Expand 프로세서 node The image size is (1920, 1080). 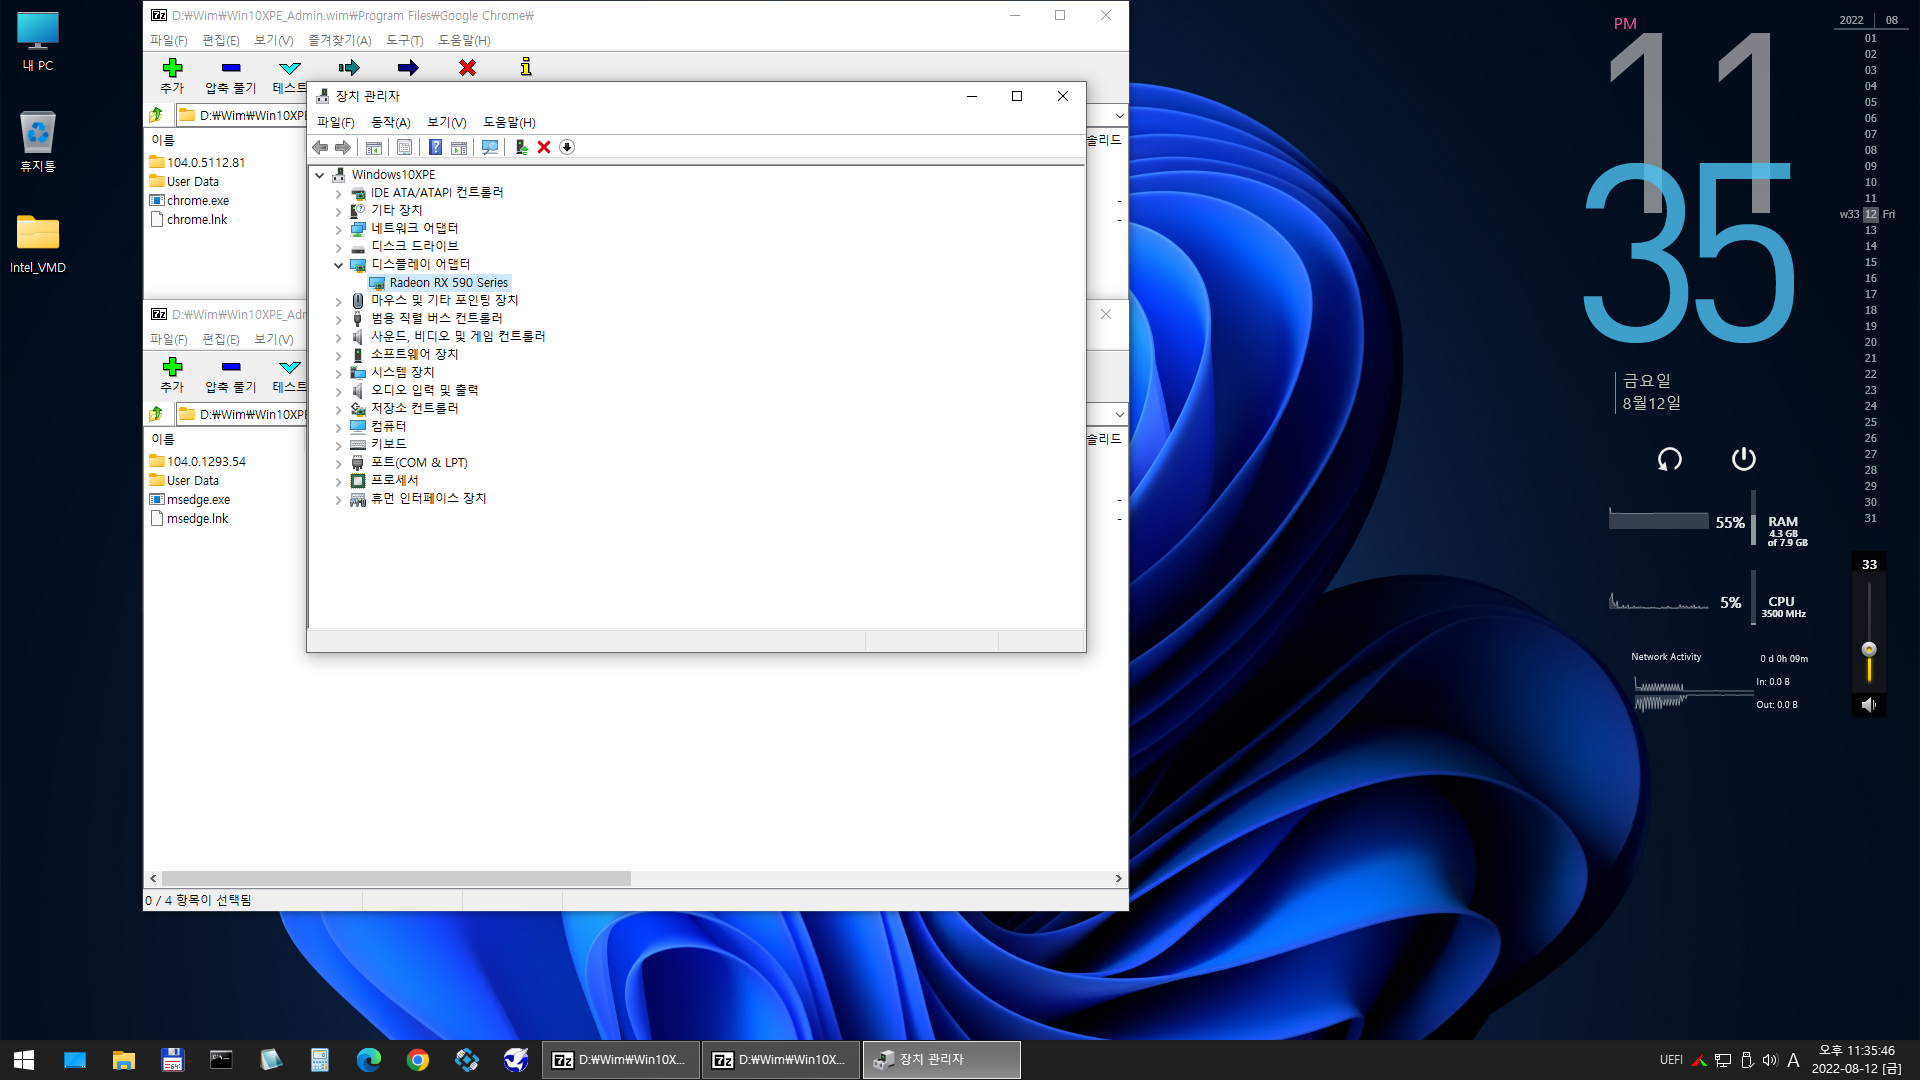click(x=338, y=481)
